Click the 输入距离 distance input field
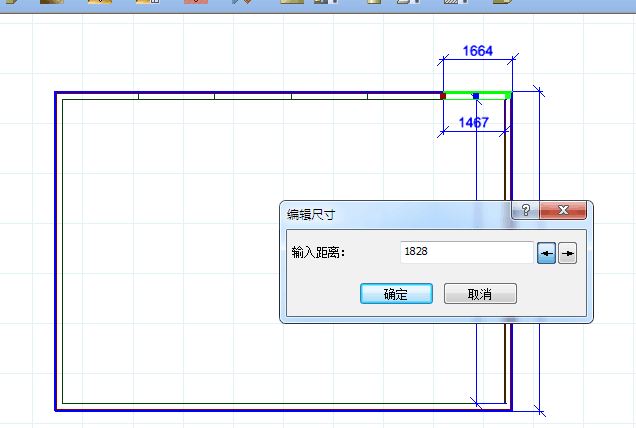This screenshot has height=428, width=636. (466, 252)
